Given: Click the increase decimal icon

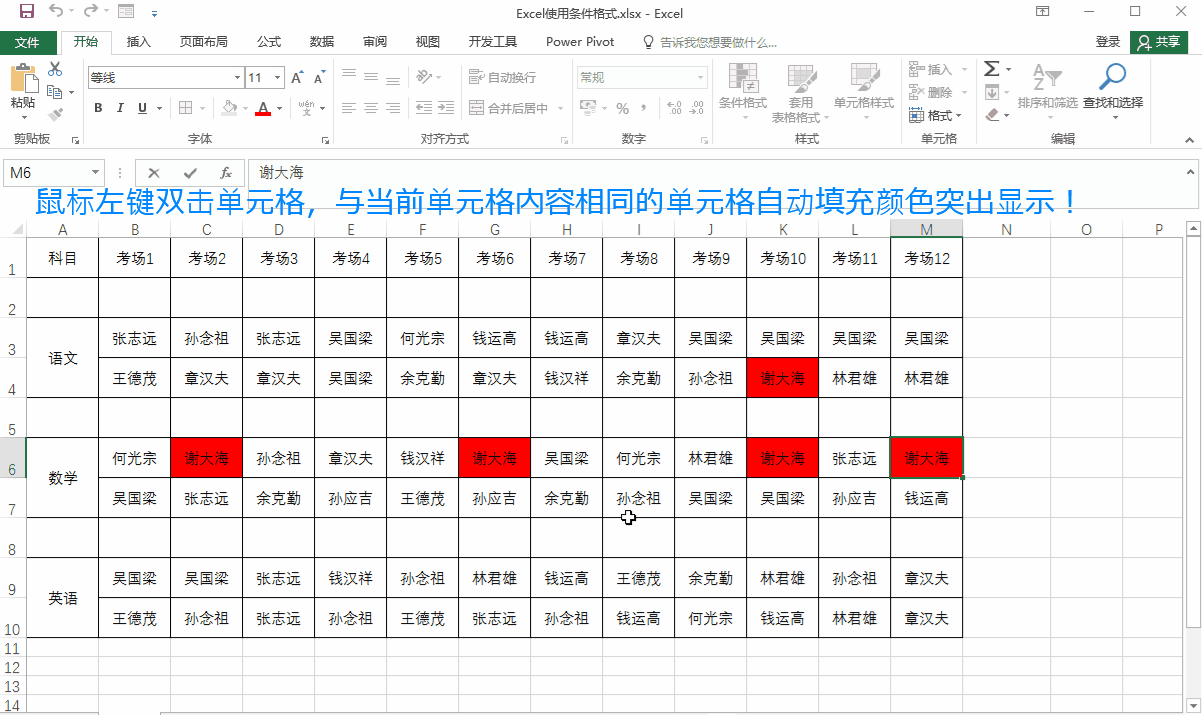Looking at the screenshot, I should [x=673, y=108].
